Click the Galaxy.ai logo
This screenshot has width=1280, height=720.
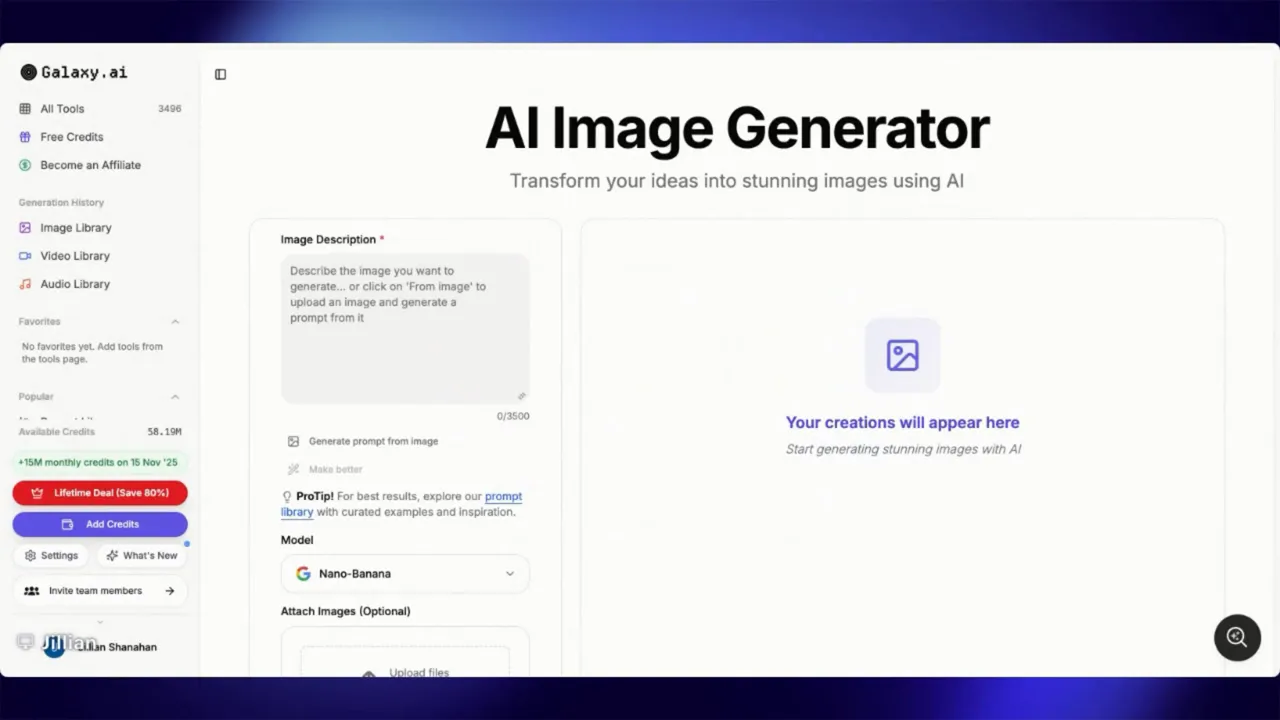tap(73, 72)
